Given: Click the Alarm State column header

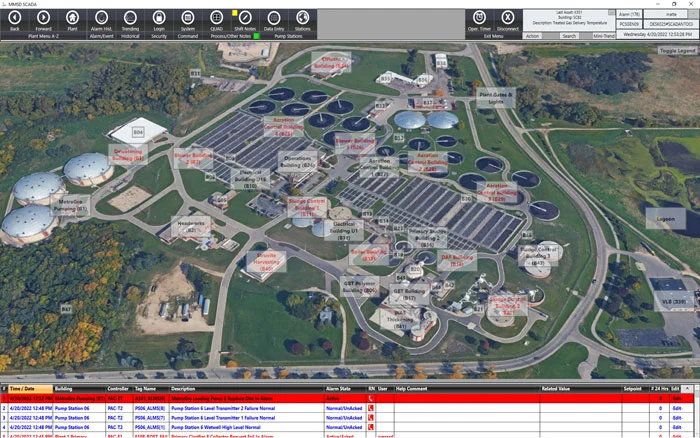Looking at the screenshot, I should click(340, 388).
